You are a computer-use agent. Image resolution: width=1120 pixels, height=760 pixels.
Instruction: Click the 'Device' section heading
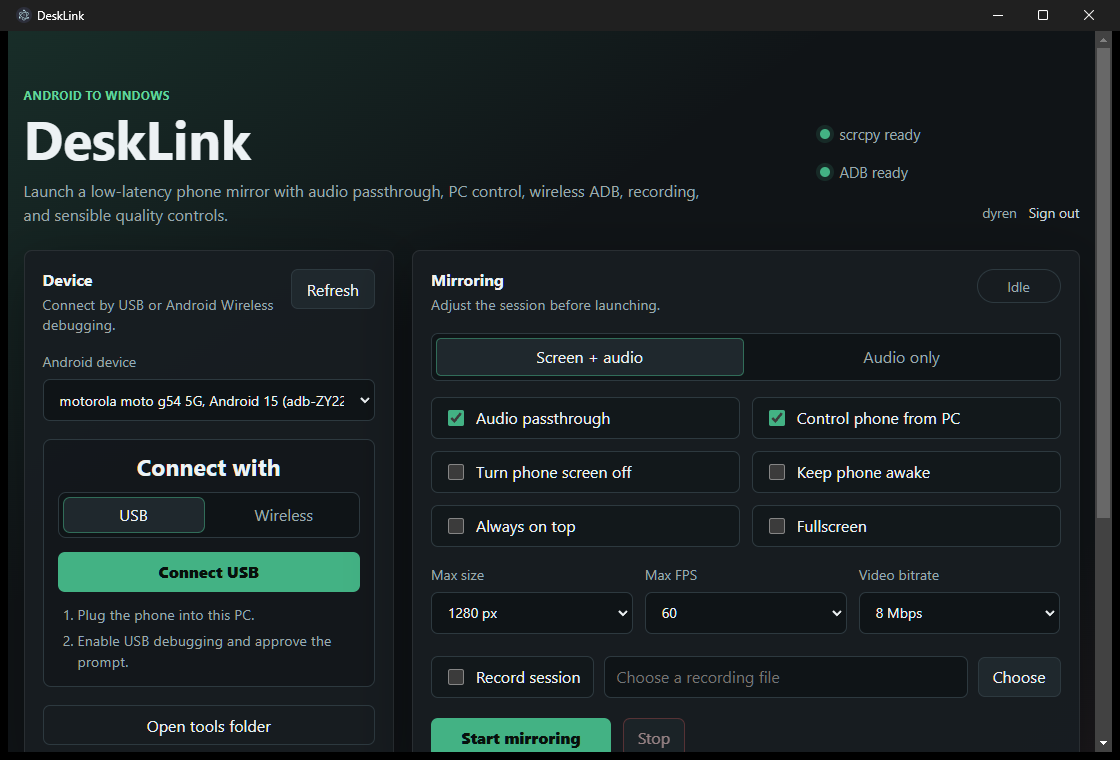[x=67, y=281]
